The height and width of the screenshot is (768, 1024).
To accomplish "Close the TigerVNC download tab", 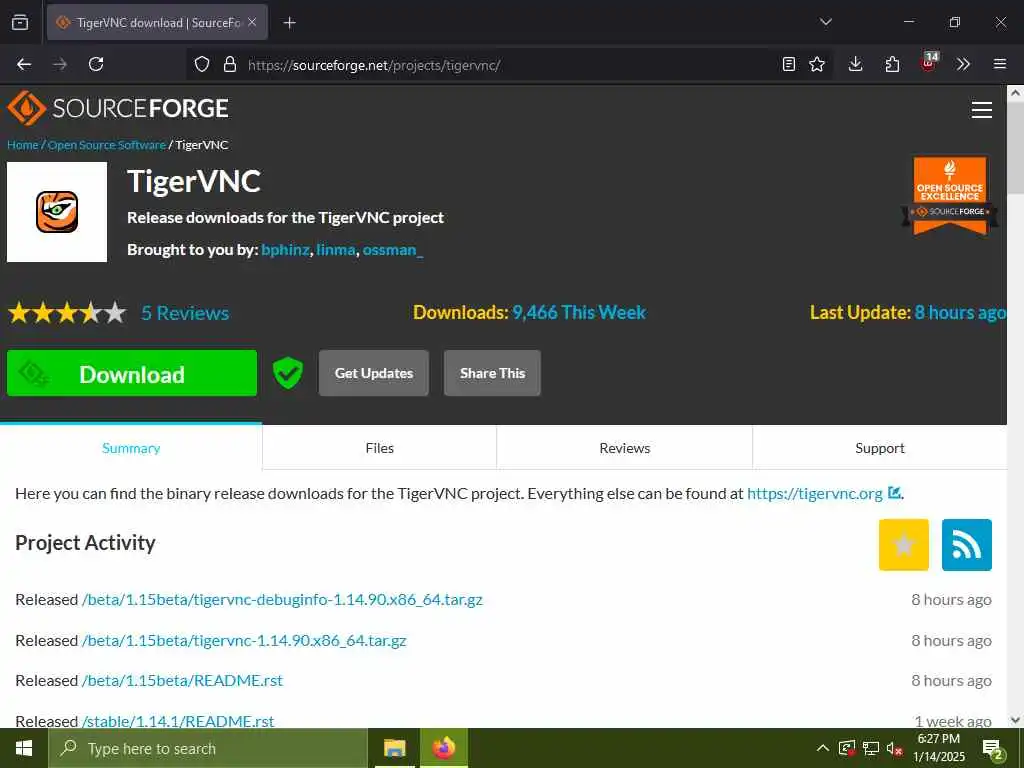I will coord(252,22).
